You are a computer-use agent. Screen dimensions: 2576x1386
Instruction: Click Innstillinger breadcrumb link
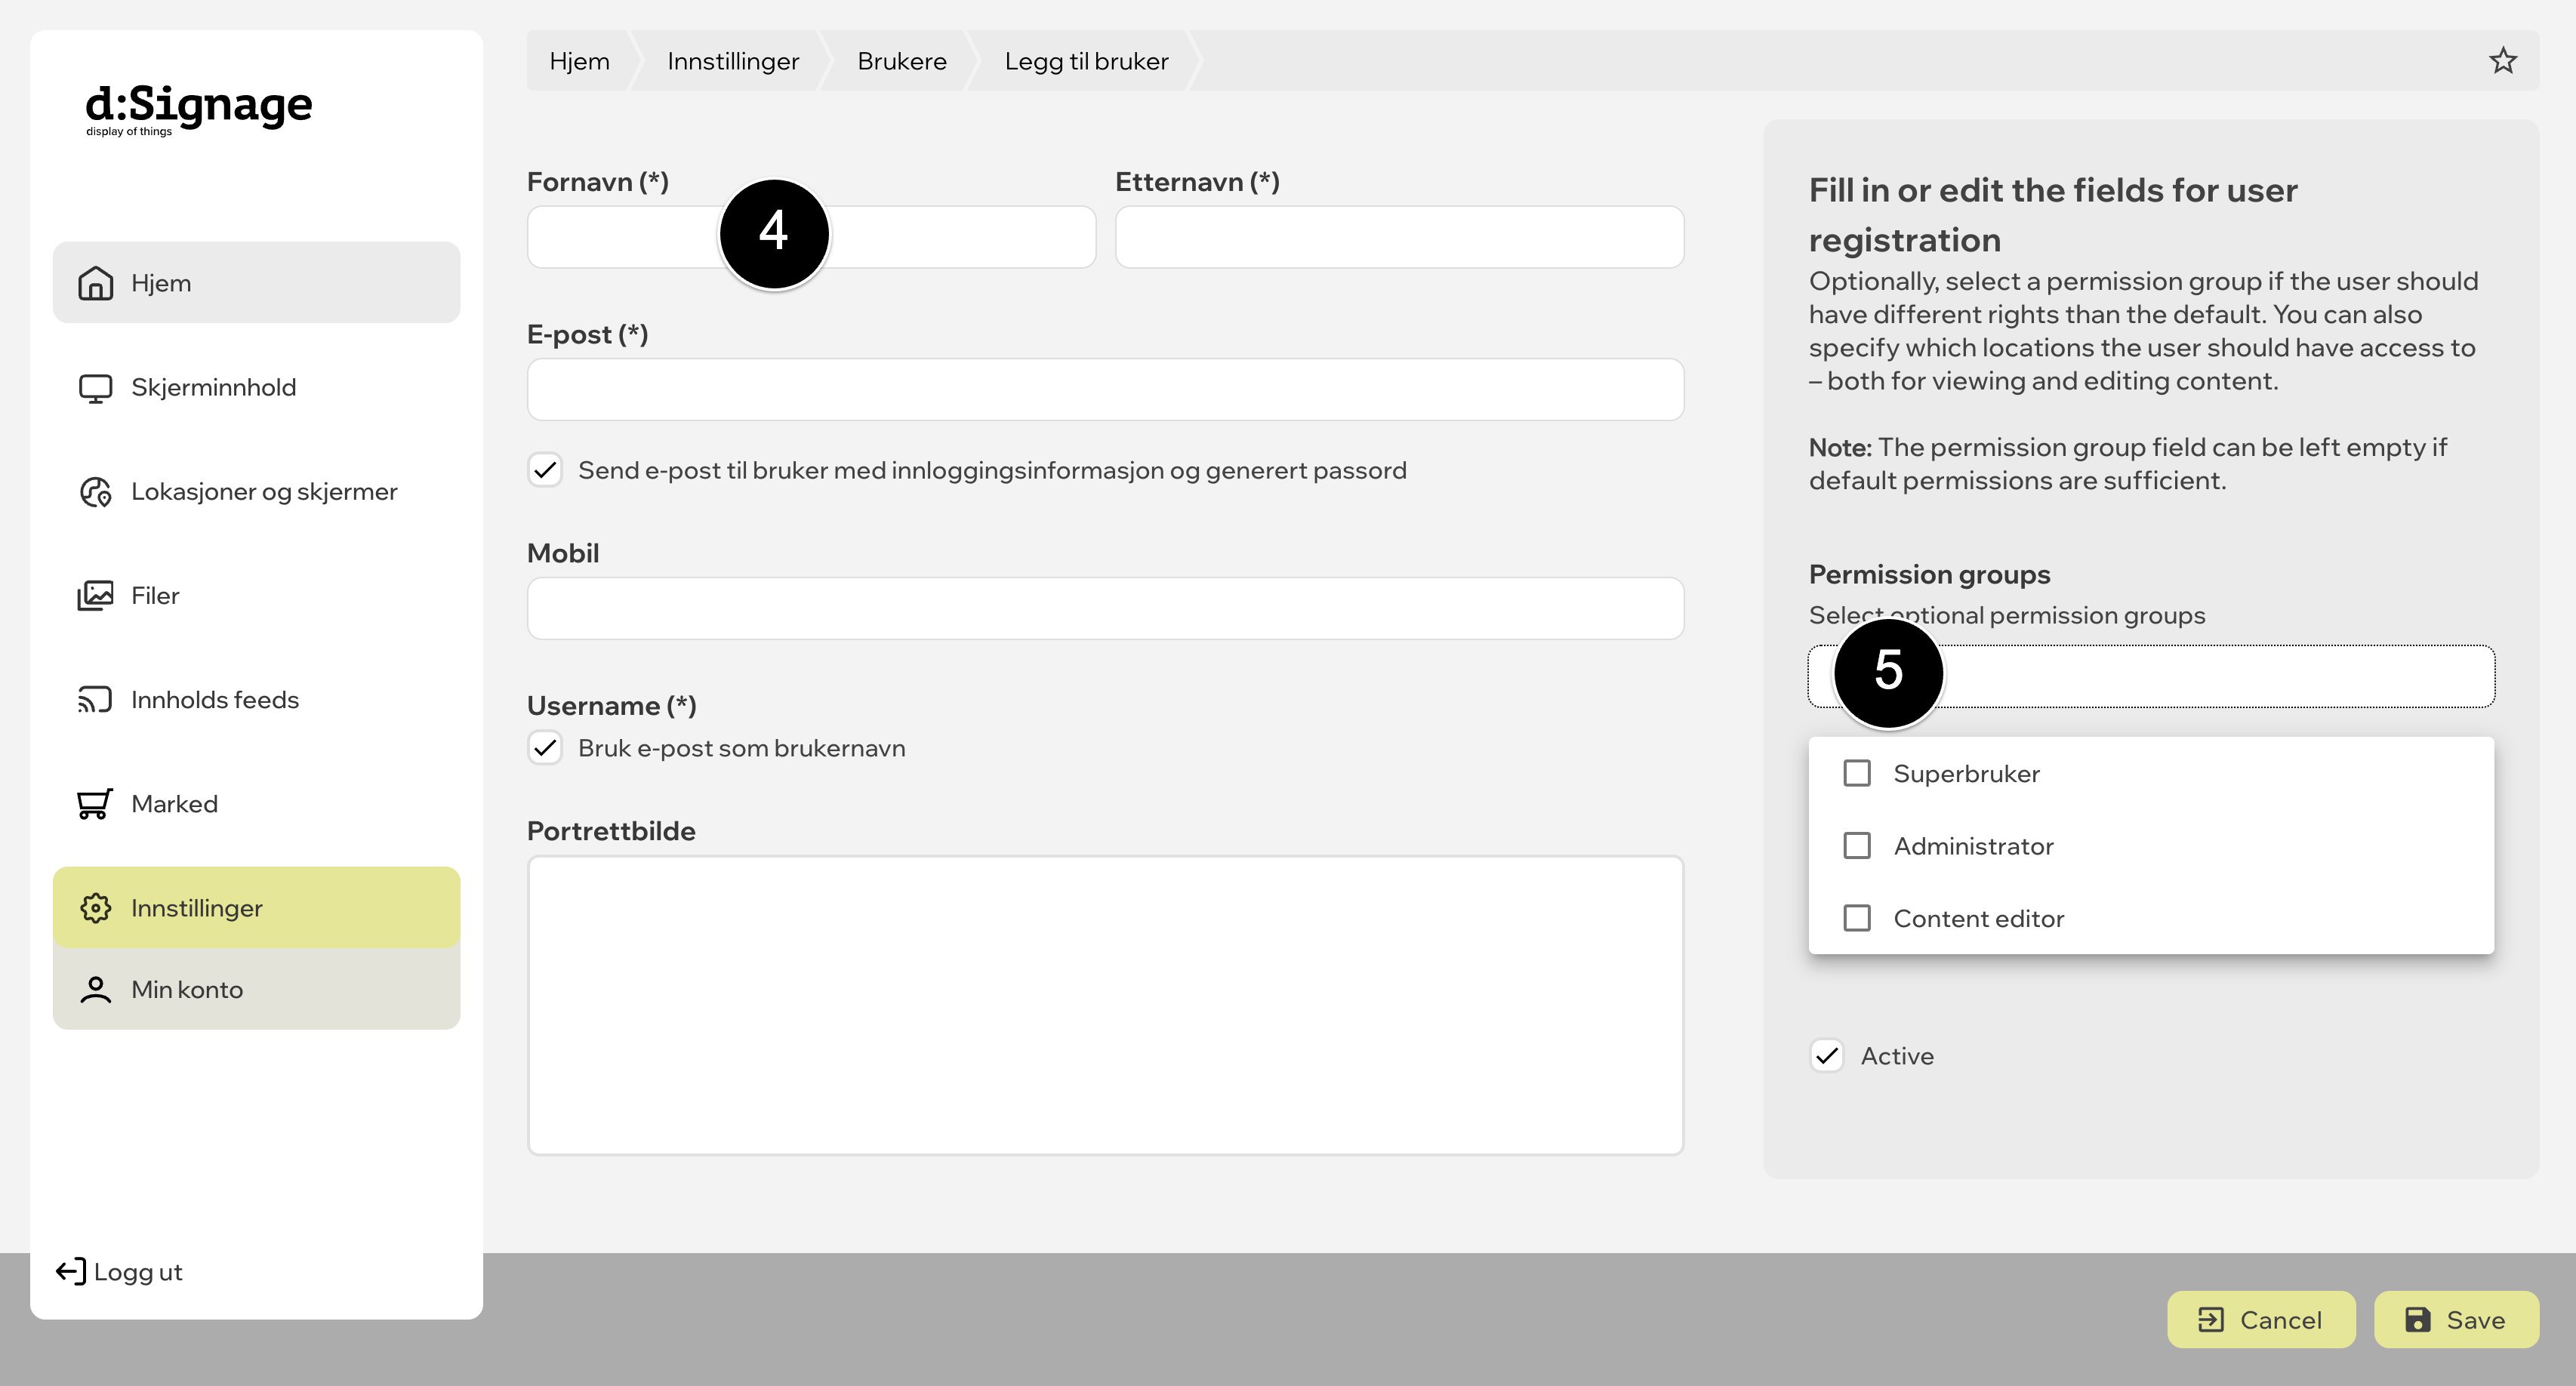pyautogui.click(x=733, y=61)
